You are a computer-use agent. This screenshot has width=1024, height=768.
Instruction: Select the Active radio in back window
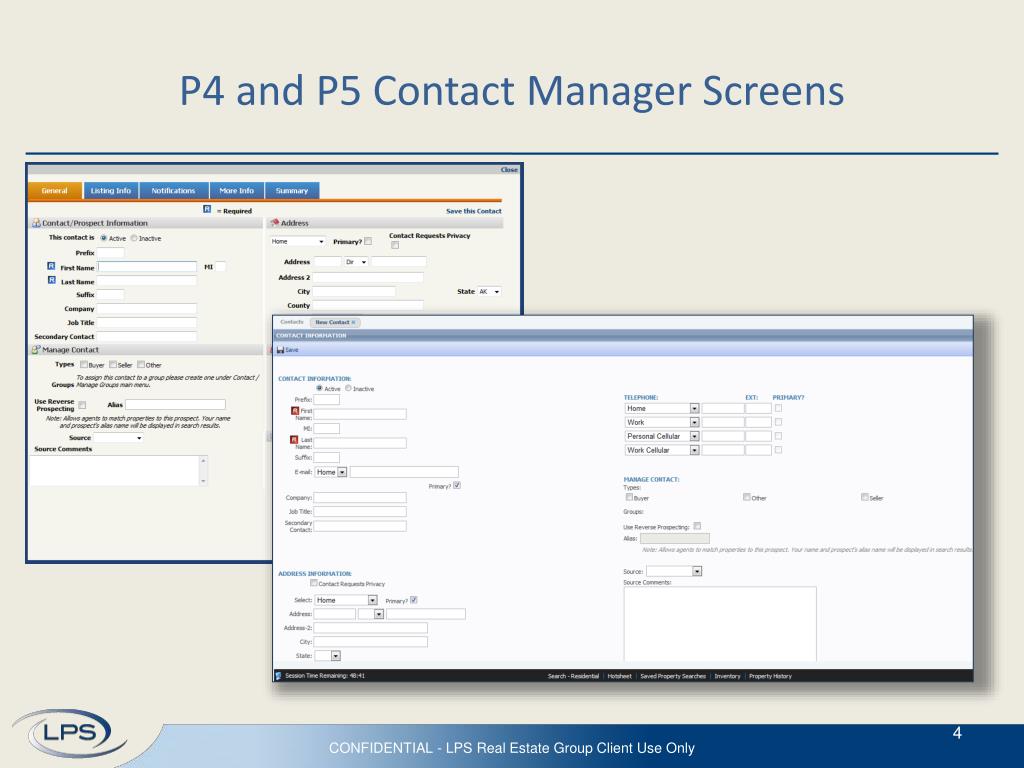[103, 238]
